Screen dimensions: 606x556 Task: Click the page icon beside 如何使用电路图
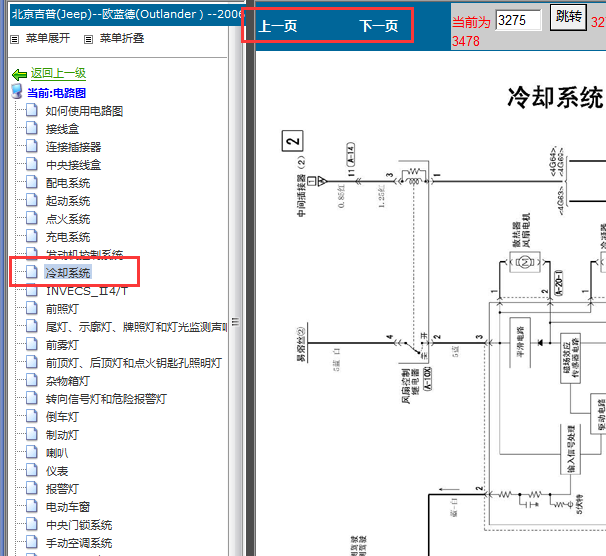tap(32, 111)
